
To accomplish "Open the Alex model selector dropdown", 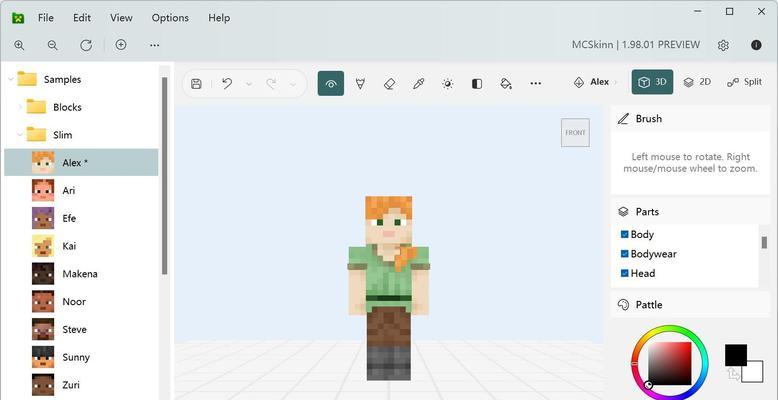I will tap(594, 82).
